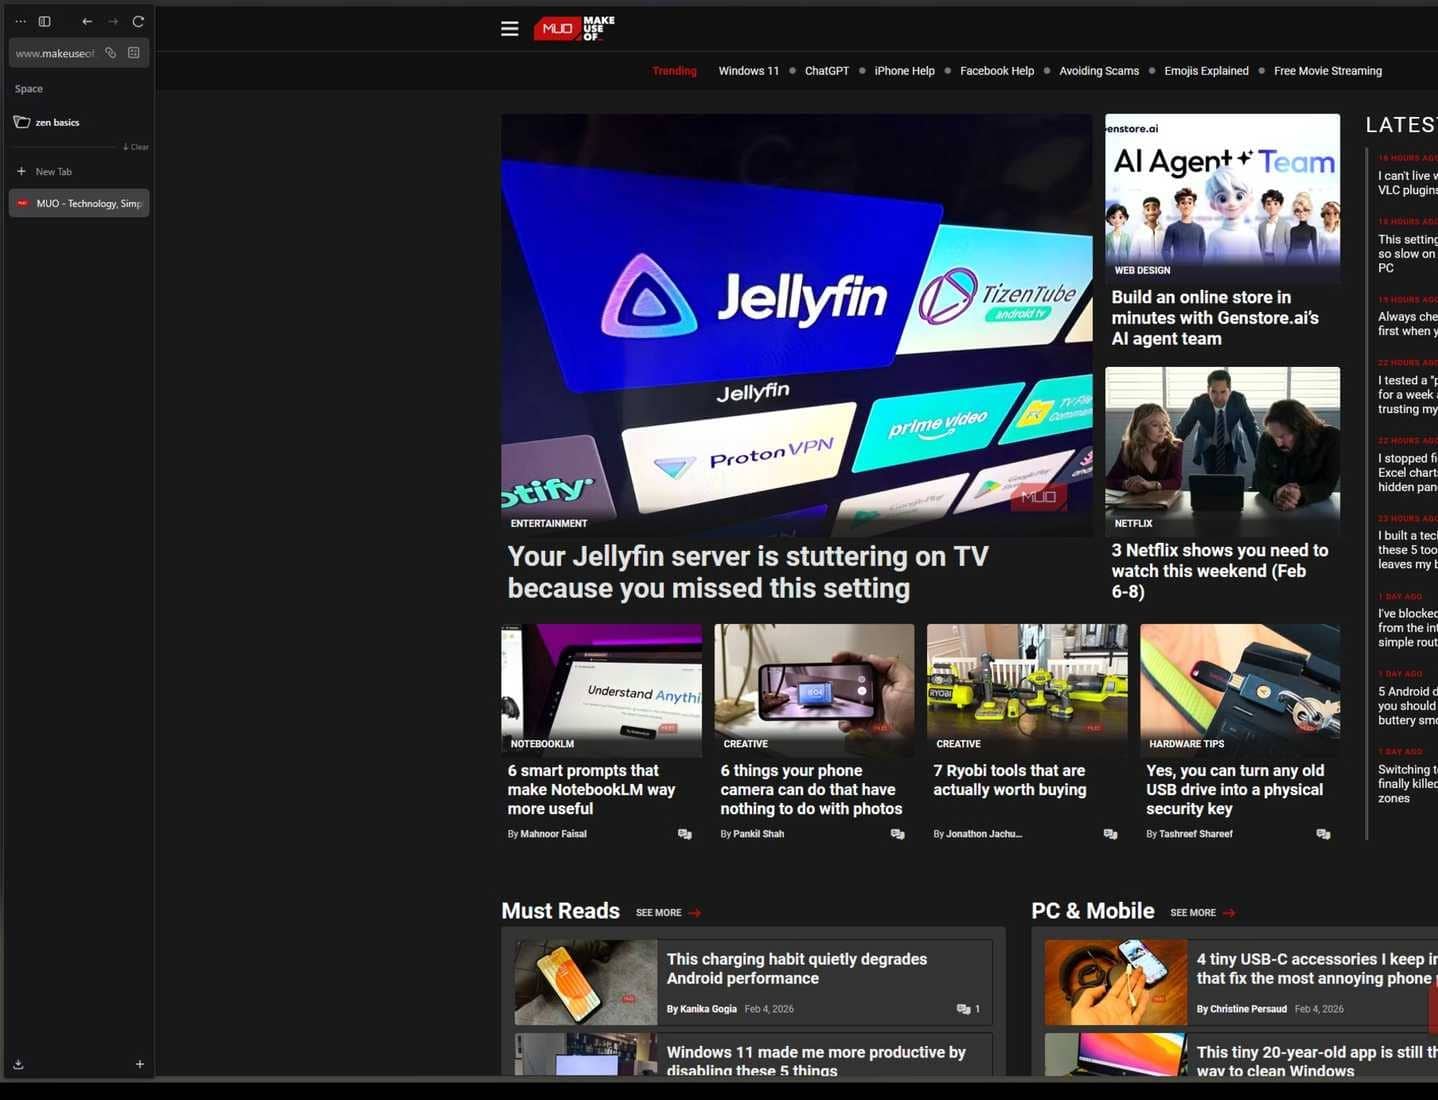Open comments on the charging habit article
The width and height of the screenshot is (1438, 1100).
tap(967, 1009)
